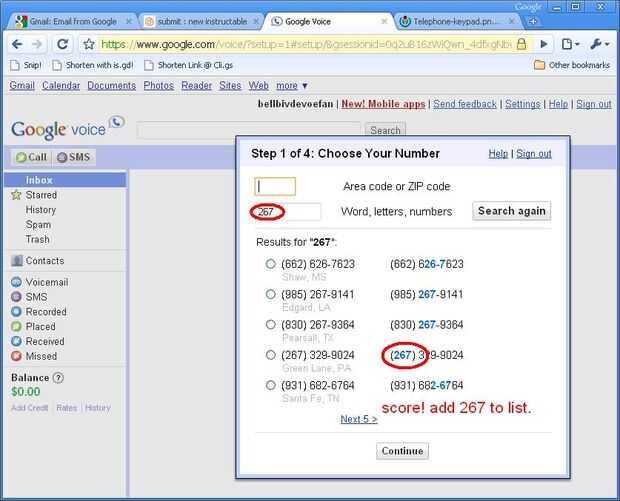Open Starred folder with star icon
This screenshot has width=620, height=501.
16,195
